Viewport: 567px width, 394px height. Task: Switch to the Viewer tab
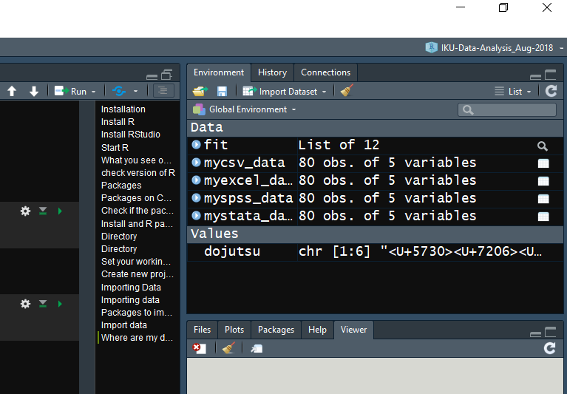point(353,330)
